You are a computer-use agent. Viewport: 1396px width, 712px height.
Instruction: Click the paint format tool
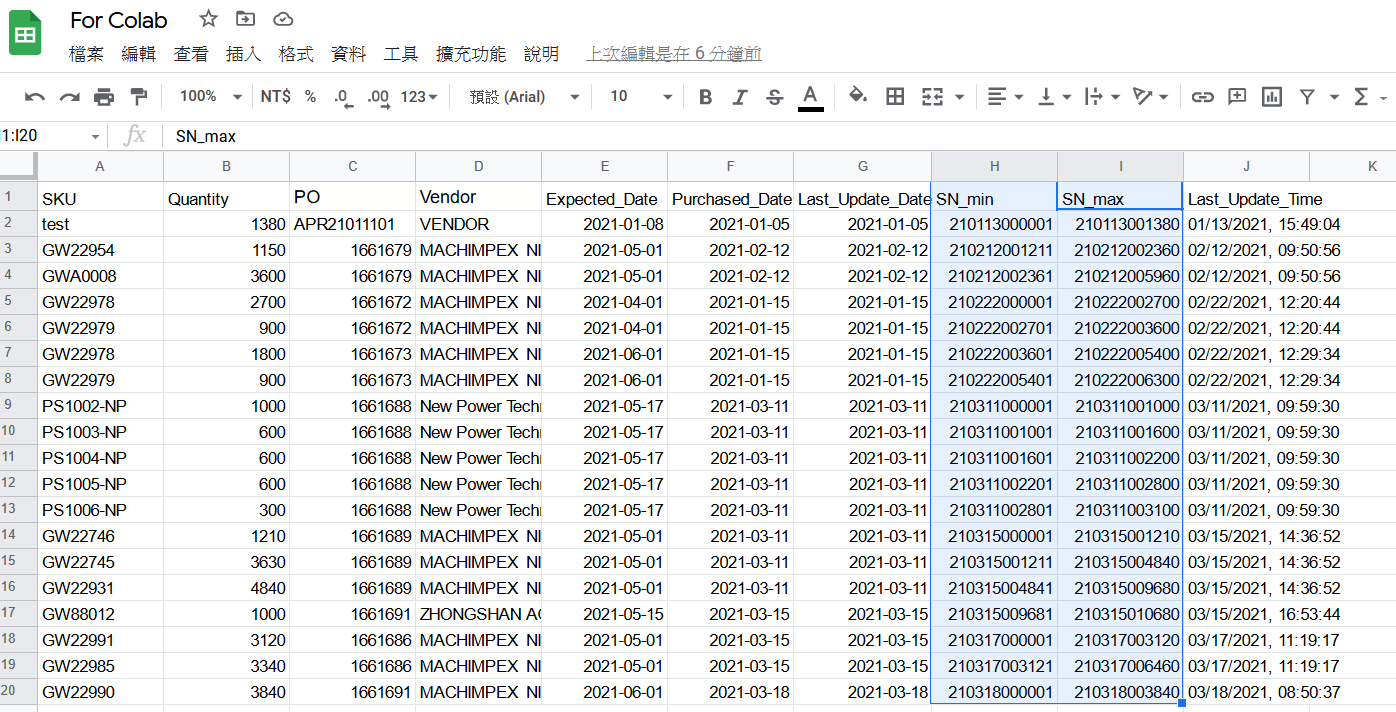point(138,96)
